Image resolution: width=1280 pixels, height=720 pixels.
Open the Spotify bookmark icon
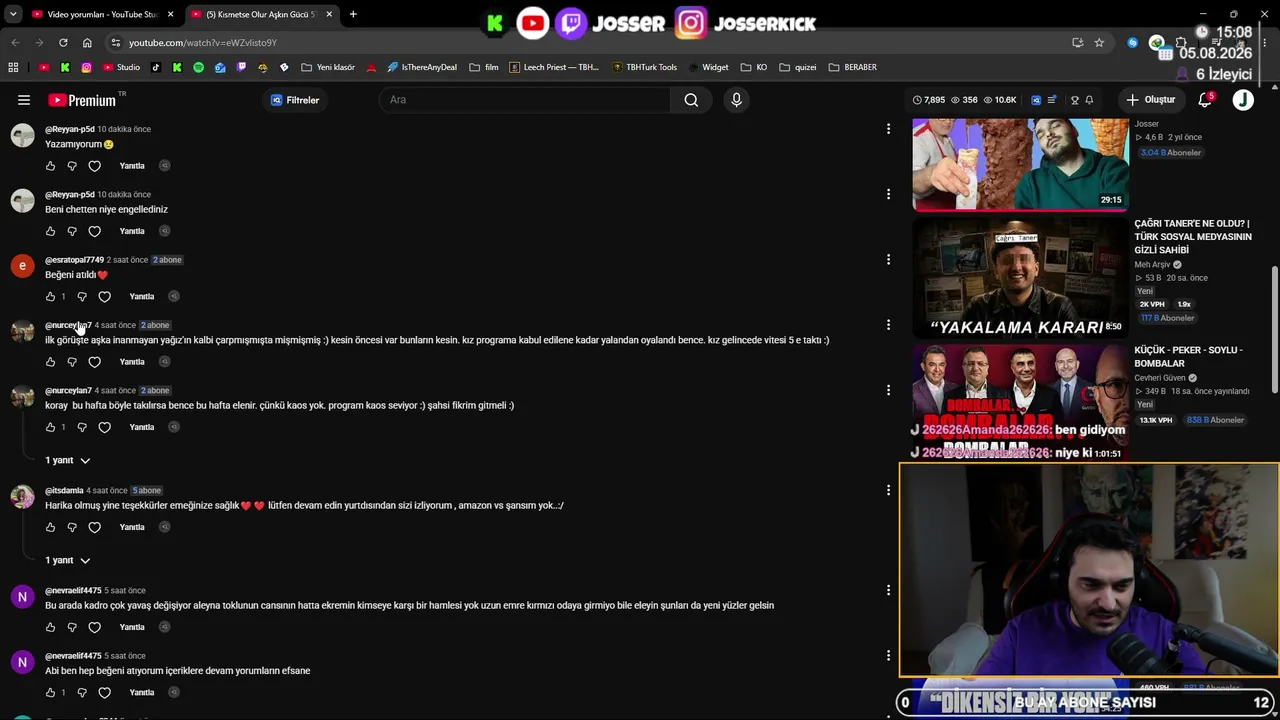[198, 68]
